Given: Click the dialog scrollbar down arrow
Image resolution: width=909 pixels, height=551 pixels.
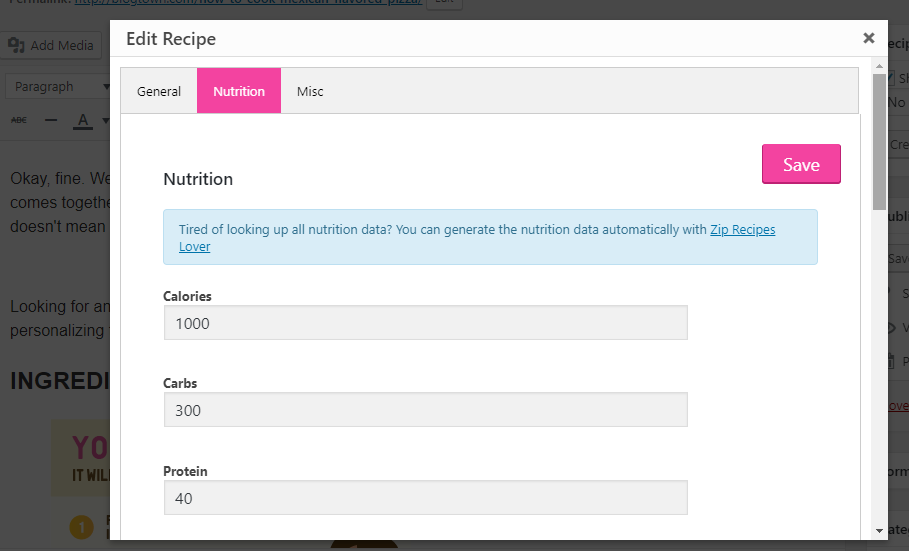Looking at the screenshot, I should click(x=879, y=531).
